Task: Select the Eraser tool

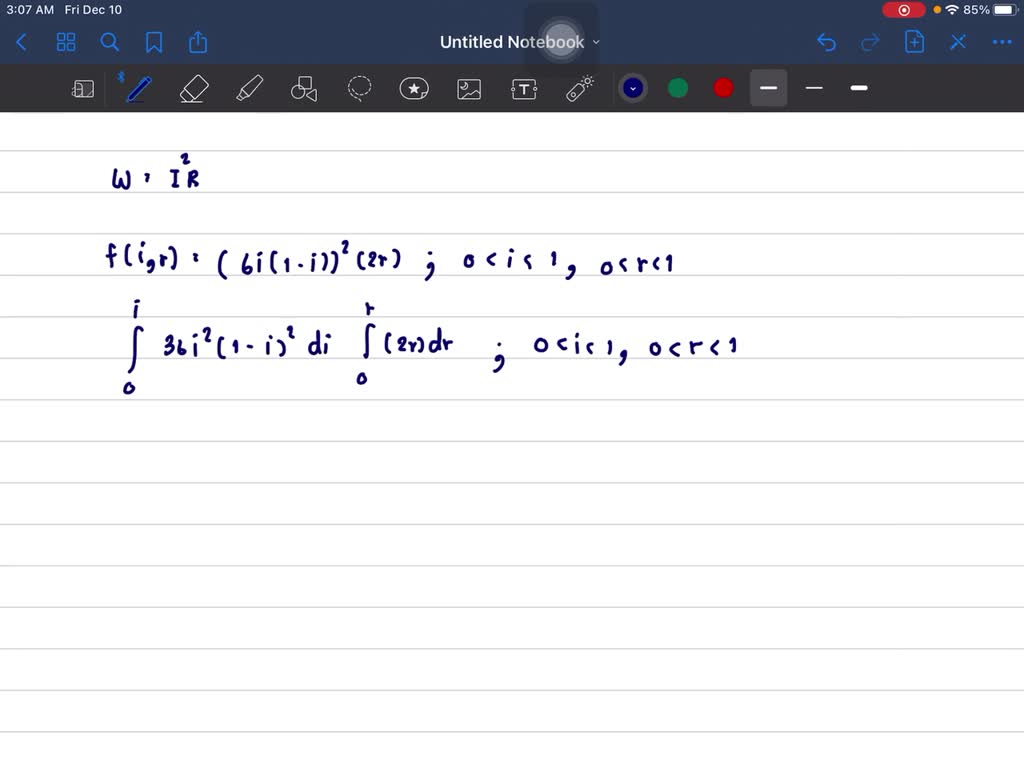Action: [193, 89]
